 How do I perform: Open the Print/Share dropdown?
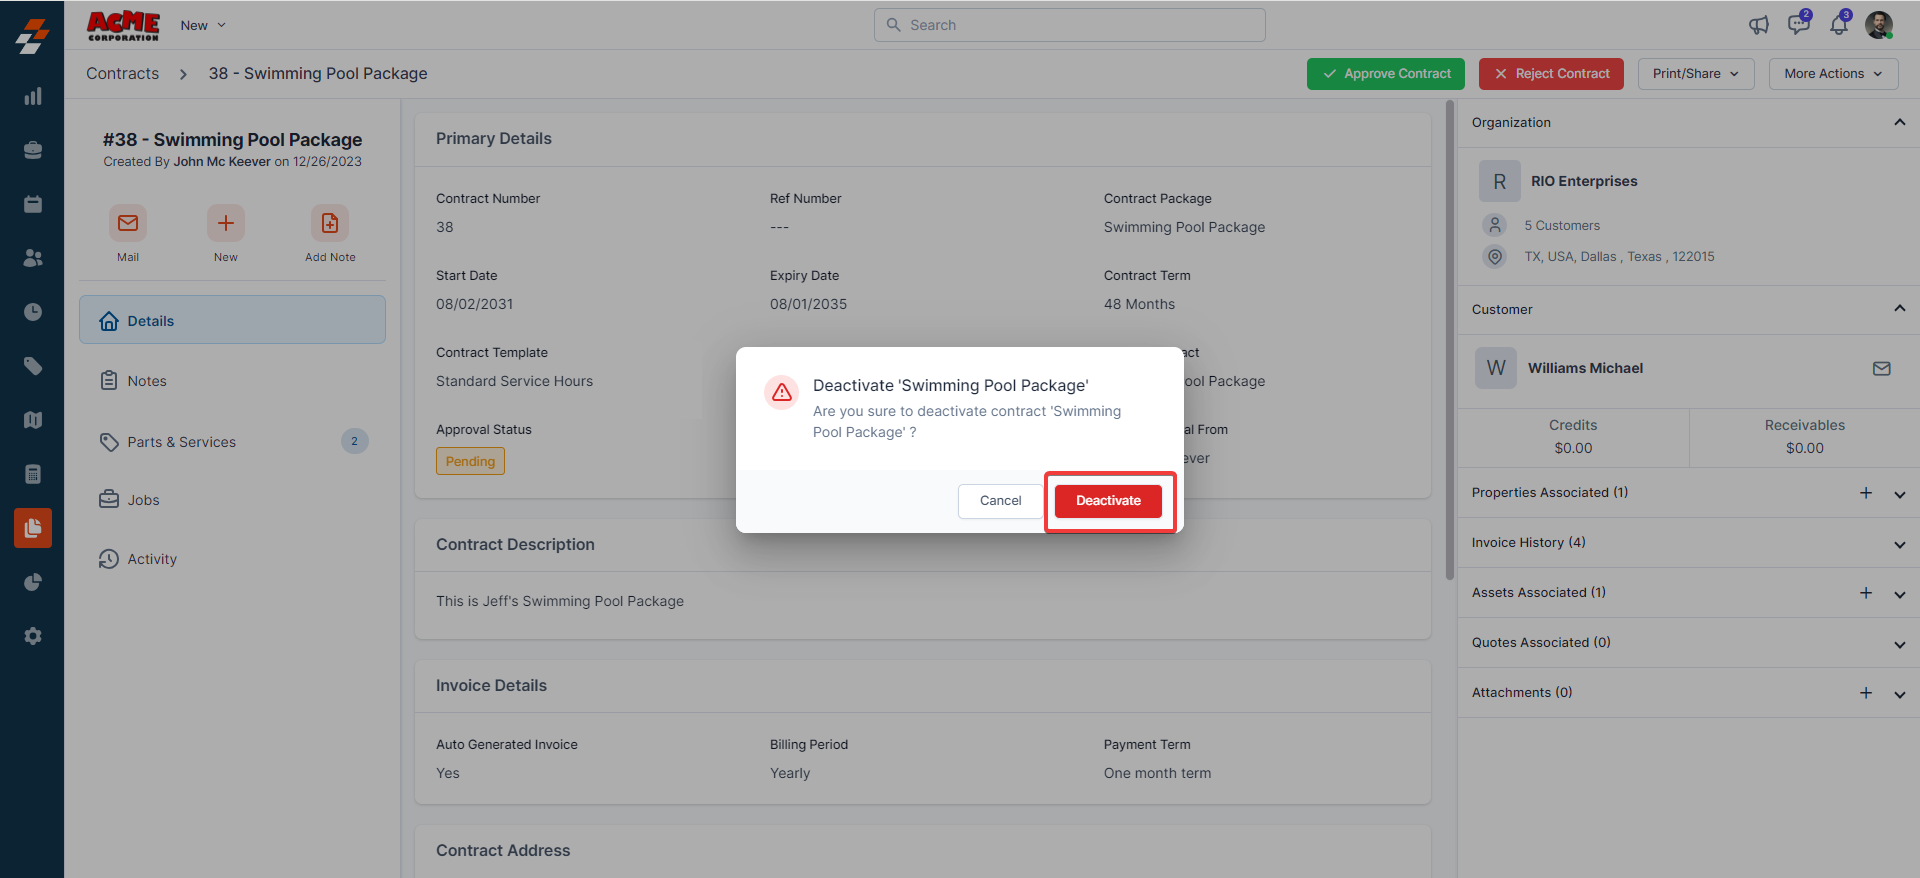[1695, 74]
